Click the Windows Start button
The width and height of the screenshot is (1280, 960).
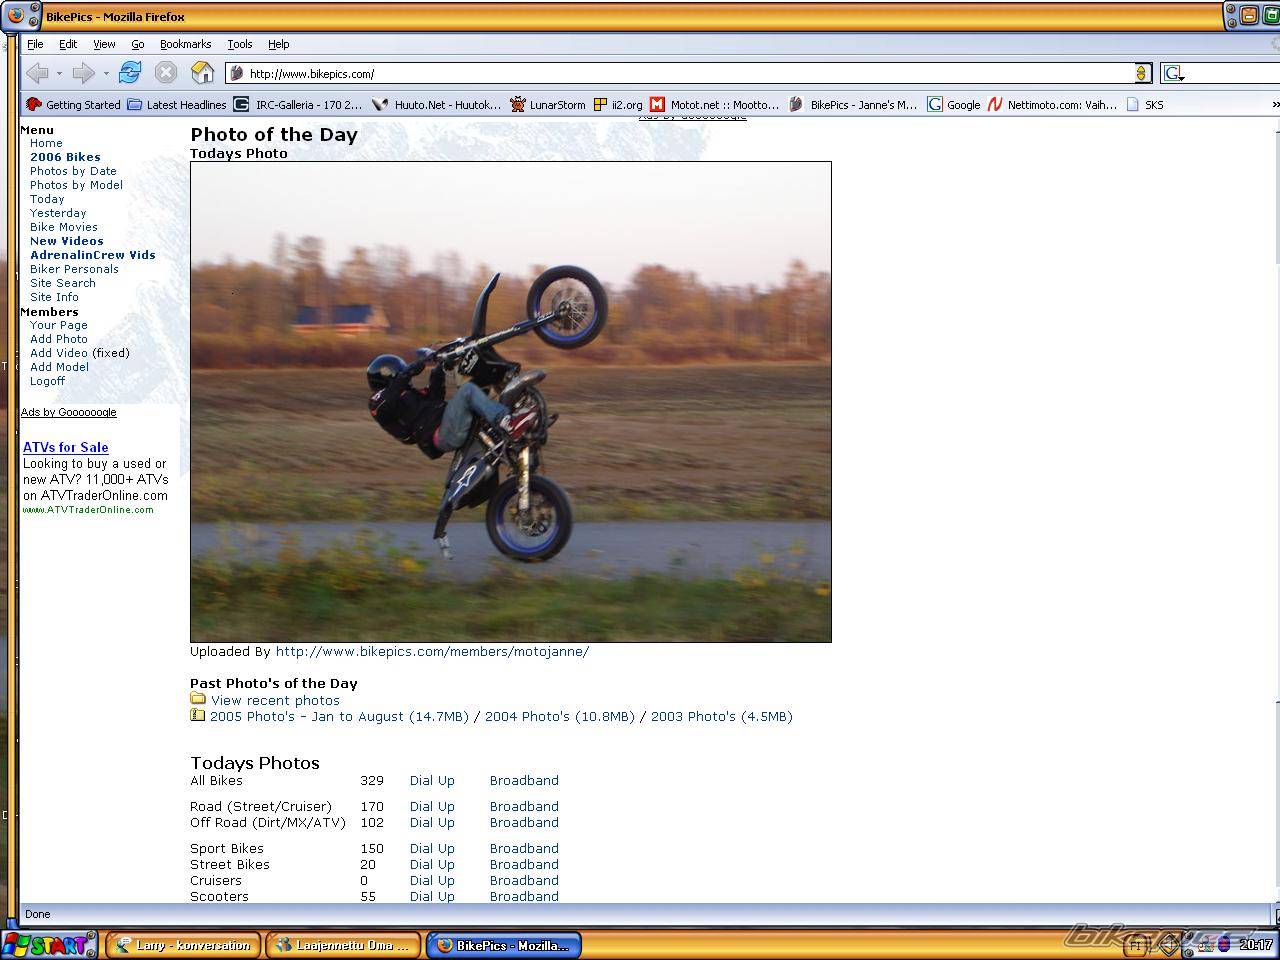49,945
